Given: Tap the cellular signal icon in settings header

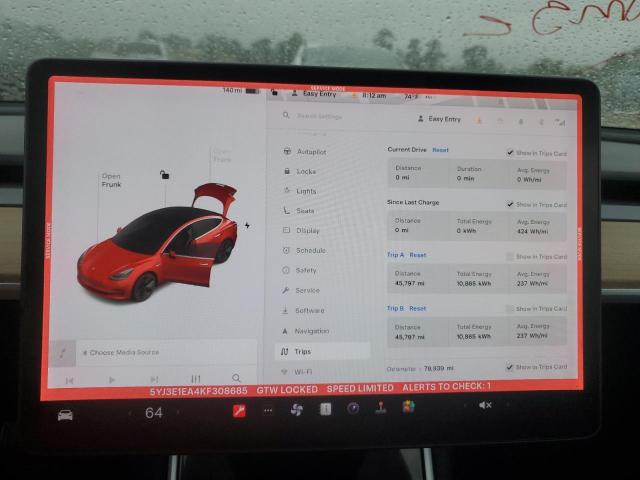Looking at the screenshot, I should pyautogui.click(x=560, y=122).
